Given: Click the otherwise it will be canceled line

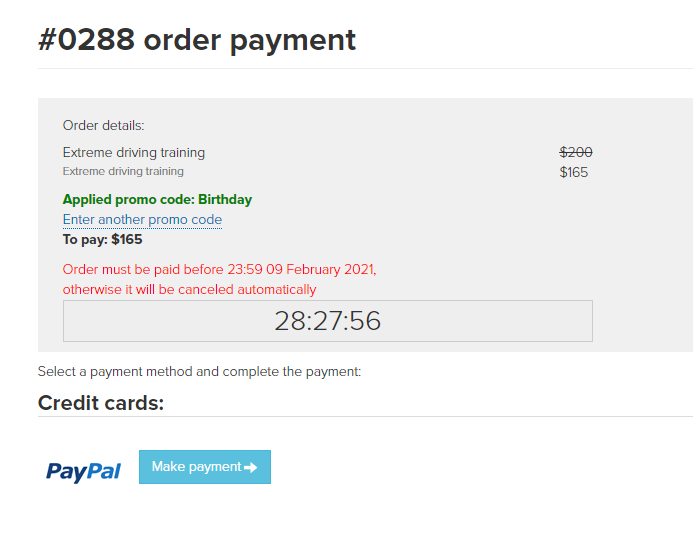Looking at the screenshot, I should (190, 289).
